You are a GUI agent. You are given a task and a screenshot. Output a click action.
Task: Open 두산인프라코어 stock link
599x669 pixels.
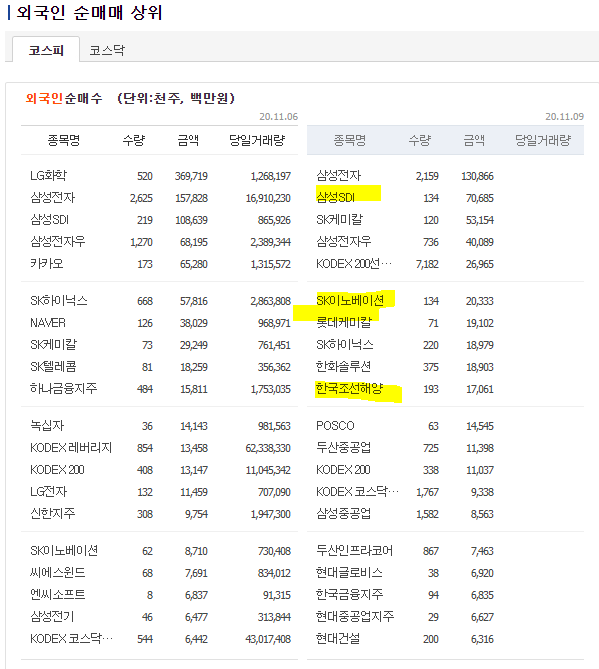355,550
